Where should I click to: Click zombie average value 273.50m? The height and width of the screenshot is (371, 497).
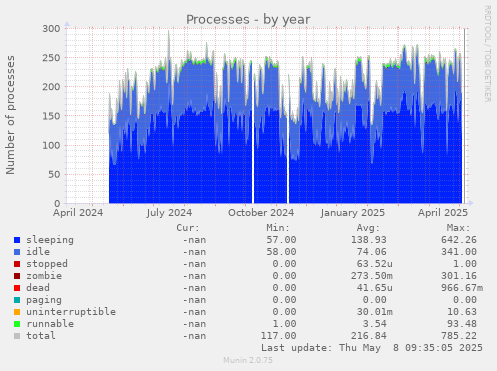pos(372,276)
